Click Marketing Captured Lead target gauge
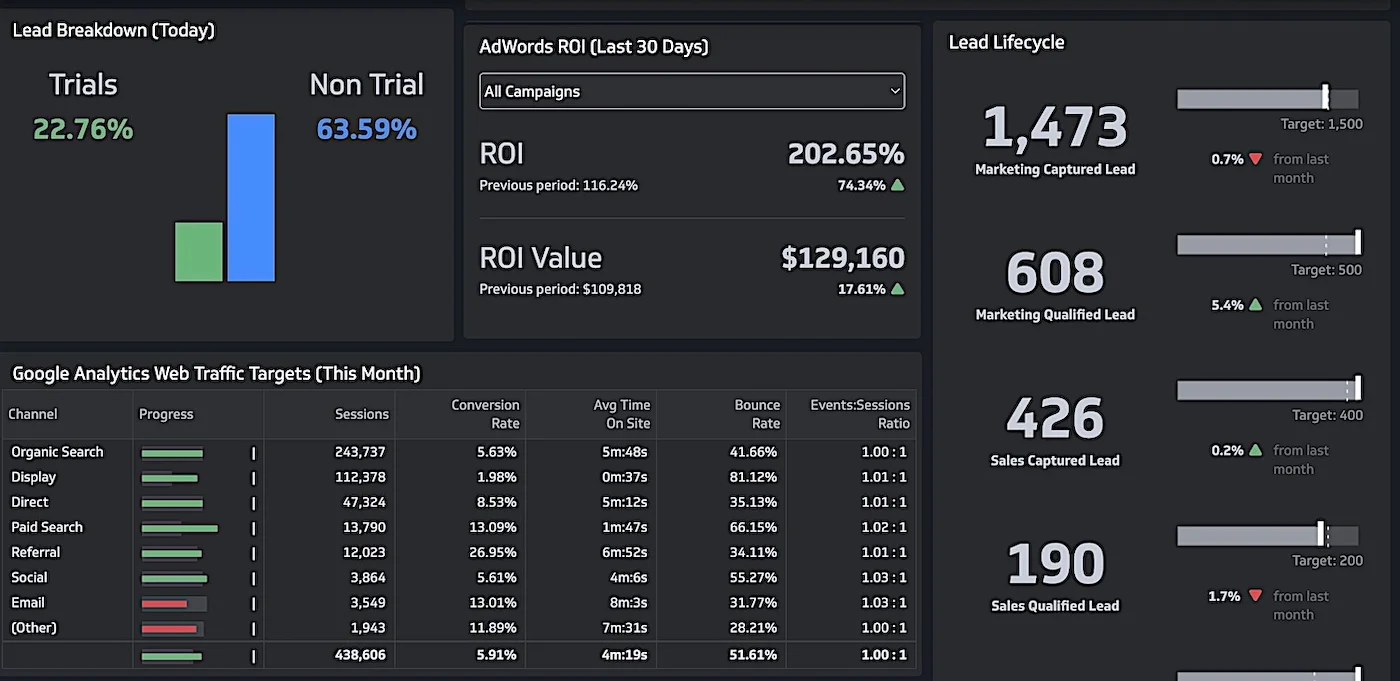 [x=1268, y=98]
